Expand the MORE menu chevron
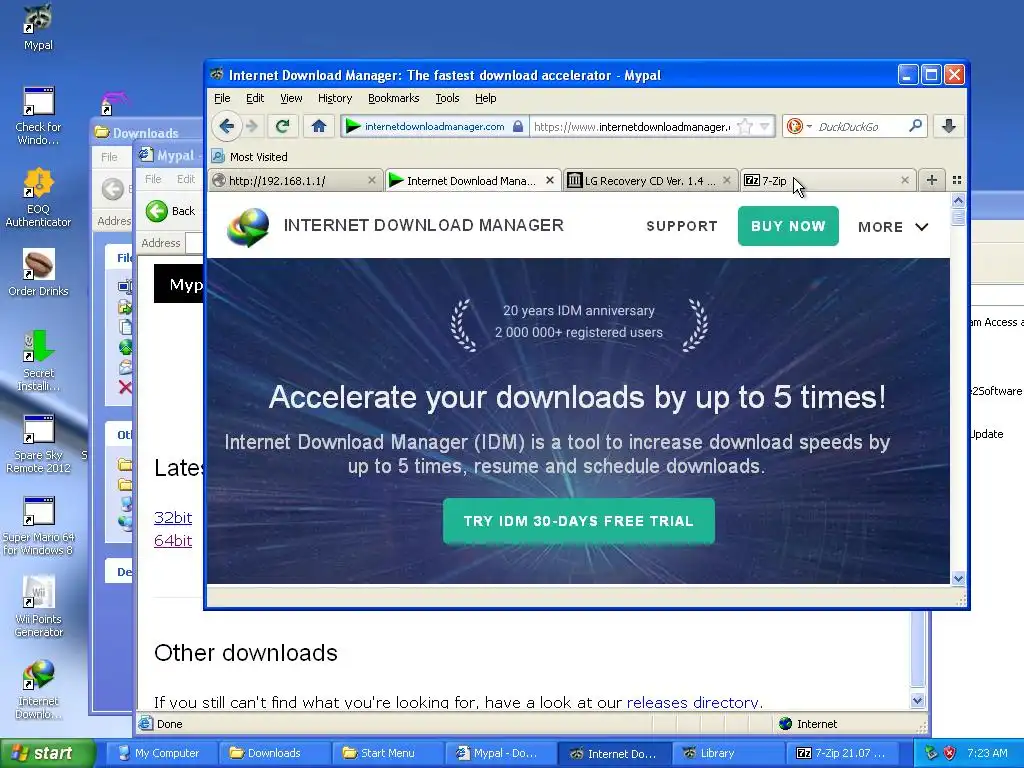Screen dimensions: 1024x768 (921, 227)
